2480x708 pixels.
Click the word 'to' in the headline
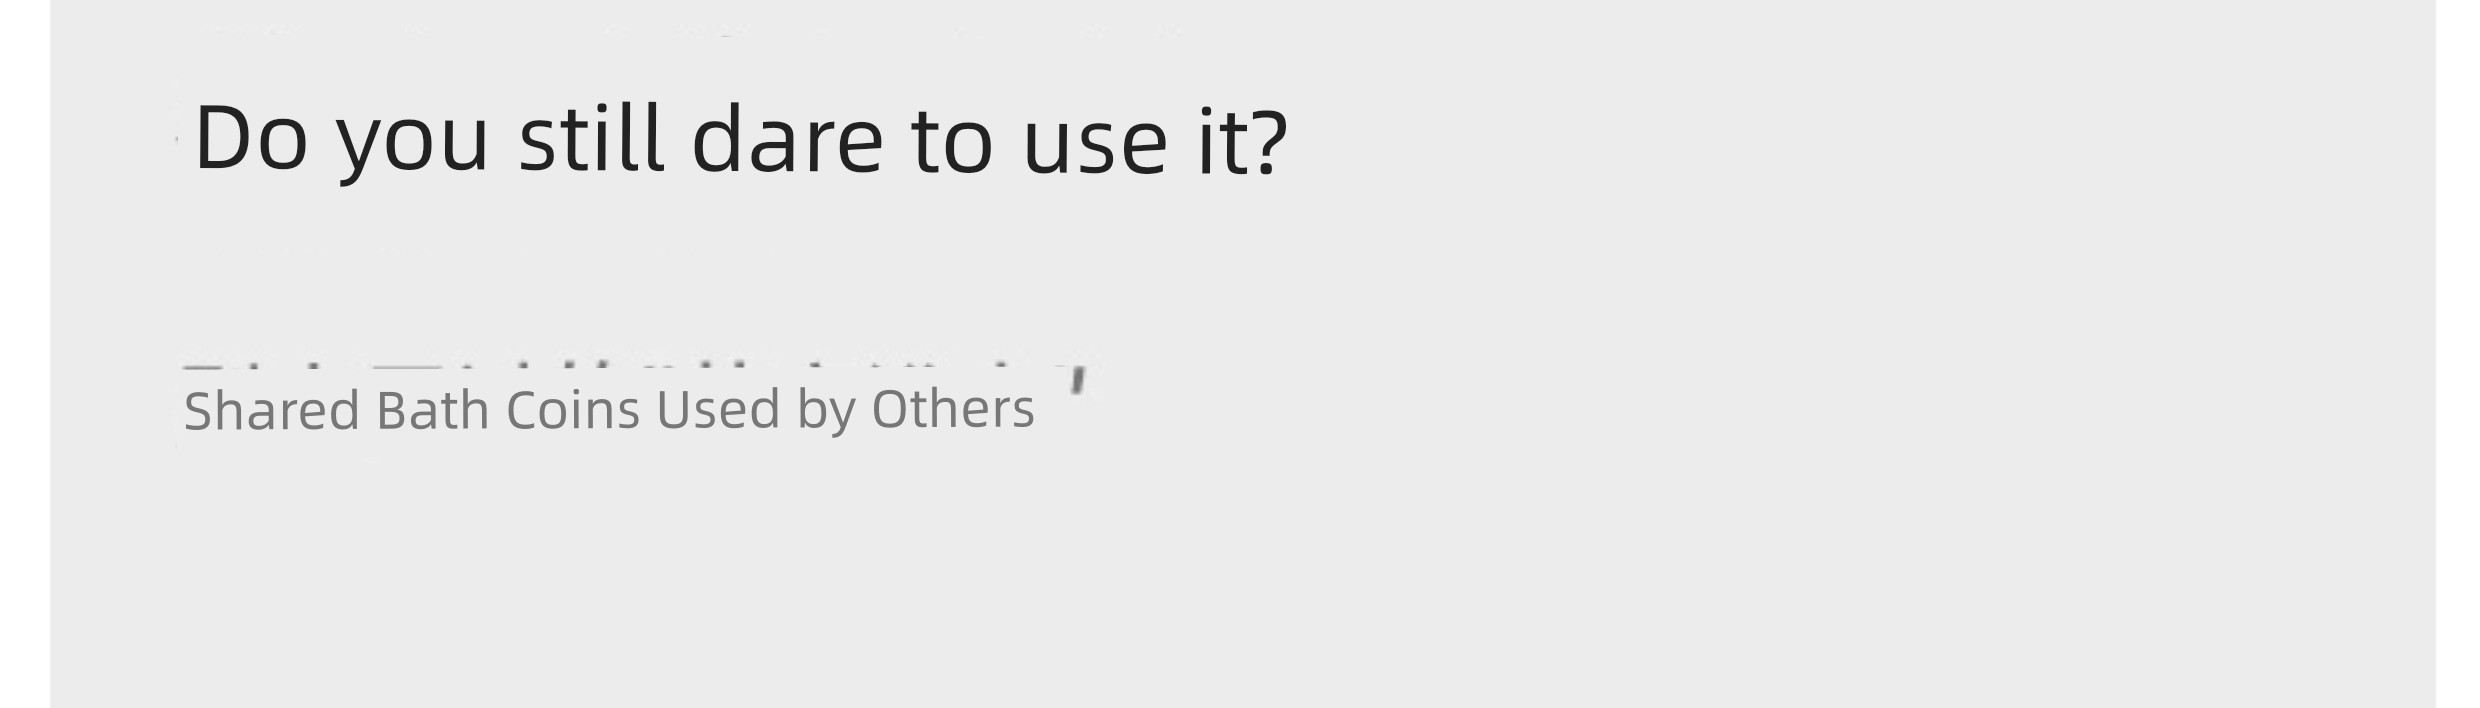[x=952, y=140]
